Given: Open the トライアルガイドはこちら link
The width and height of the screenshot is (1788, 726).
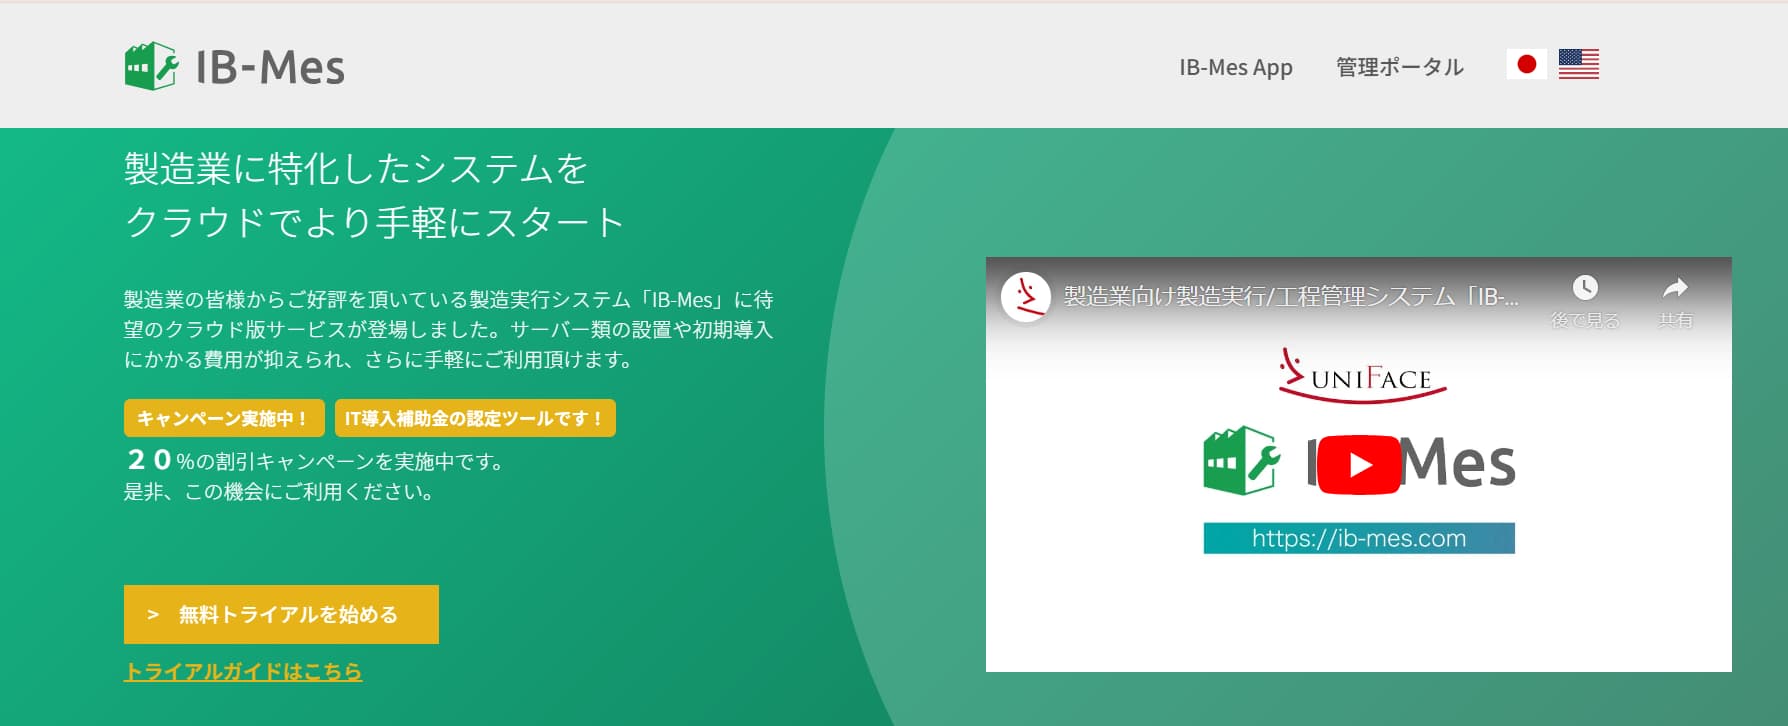Looking at the screenshot, I should tap(243, 671).
